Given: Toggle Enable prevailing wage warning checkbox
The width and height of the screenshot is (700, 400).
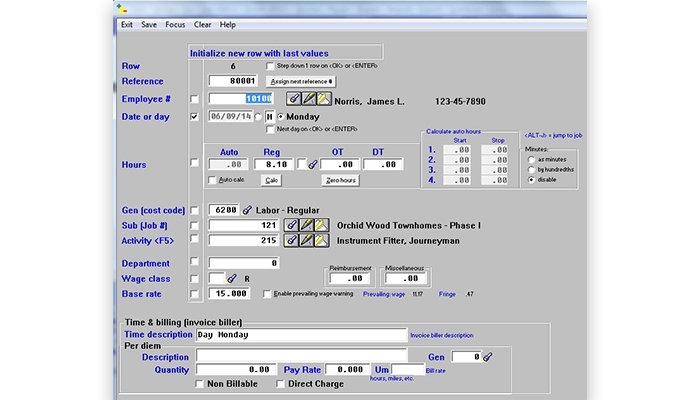Looking at the screenshot, I should coord(269,294).
